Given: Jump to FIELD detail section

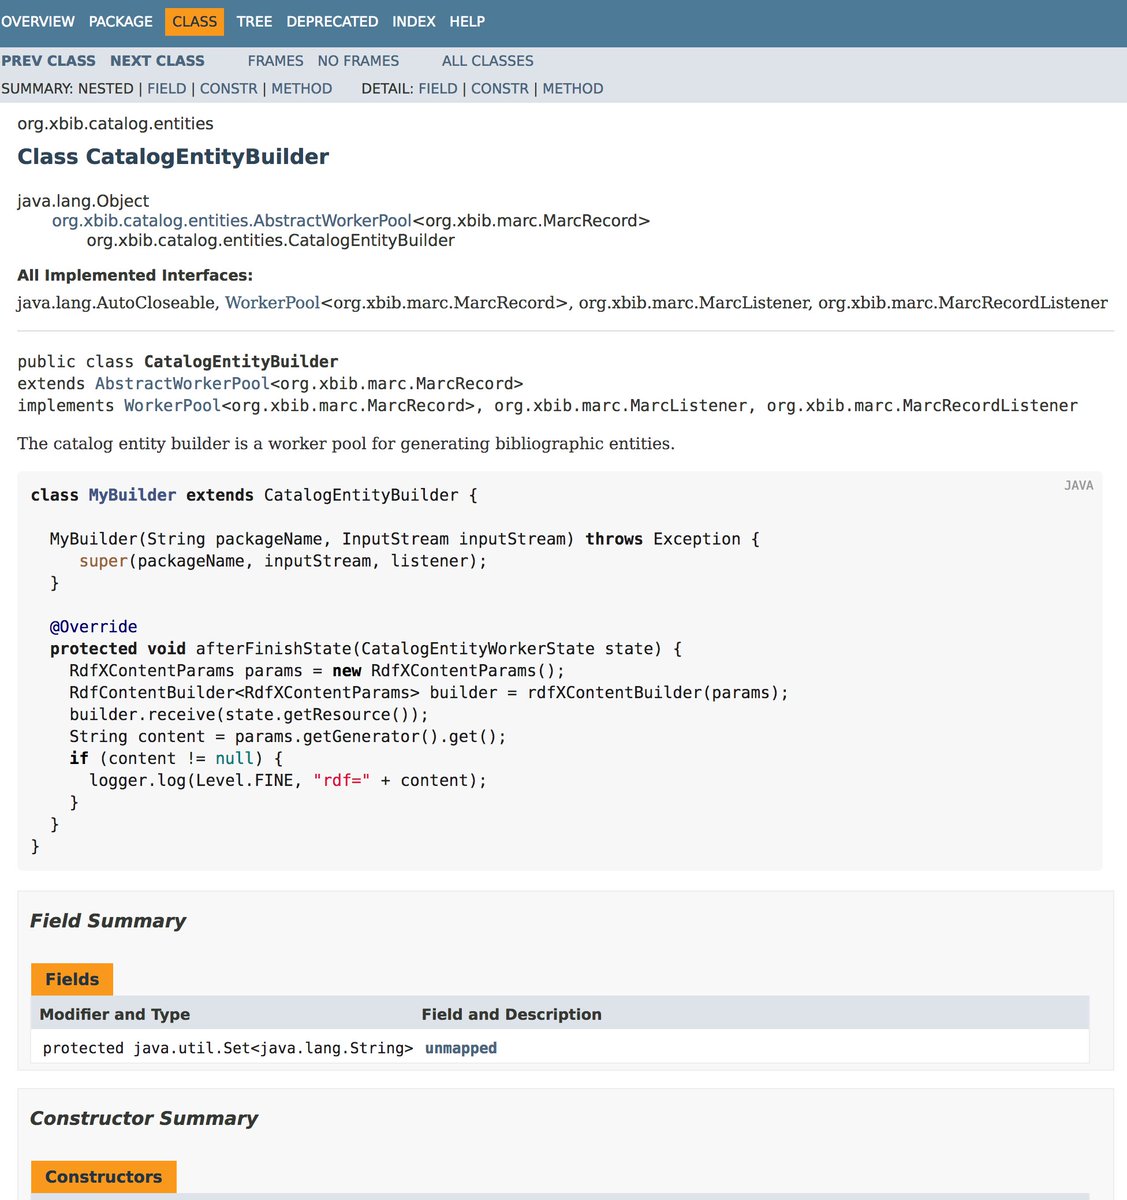Looking at the screenshot, I should (438, 89).
